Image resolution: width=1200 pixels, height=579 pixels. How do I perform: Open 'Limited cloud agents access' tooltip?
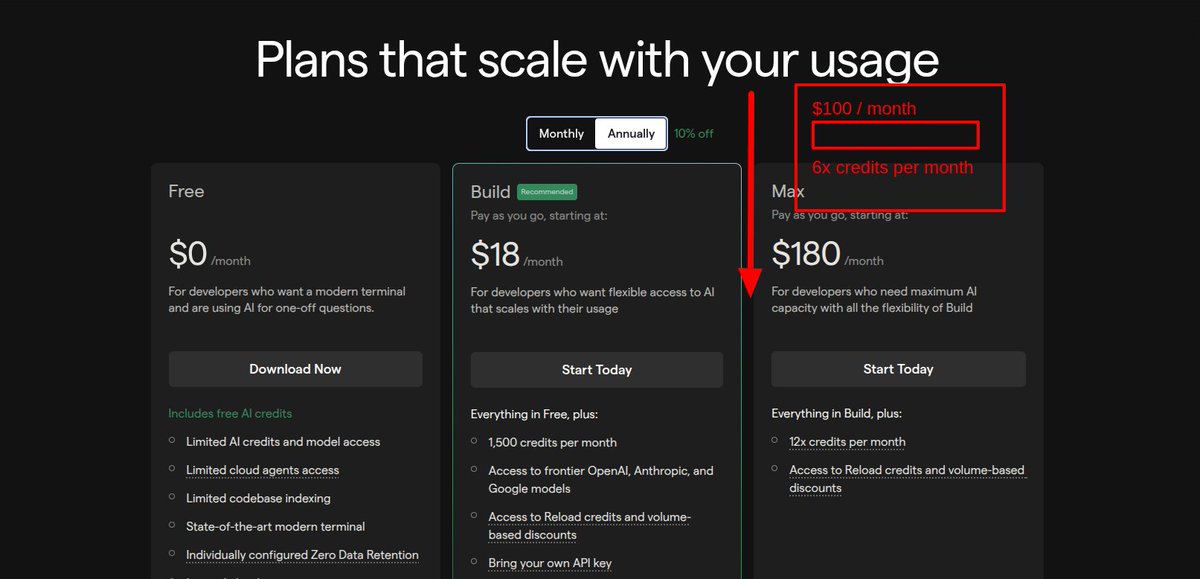click(262, 470)
